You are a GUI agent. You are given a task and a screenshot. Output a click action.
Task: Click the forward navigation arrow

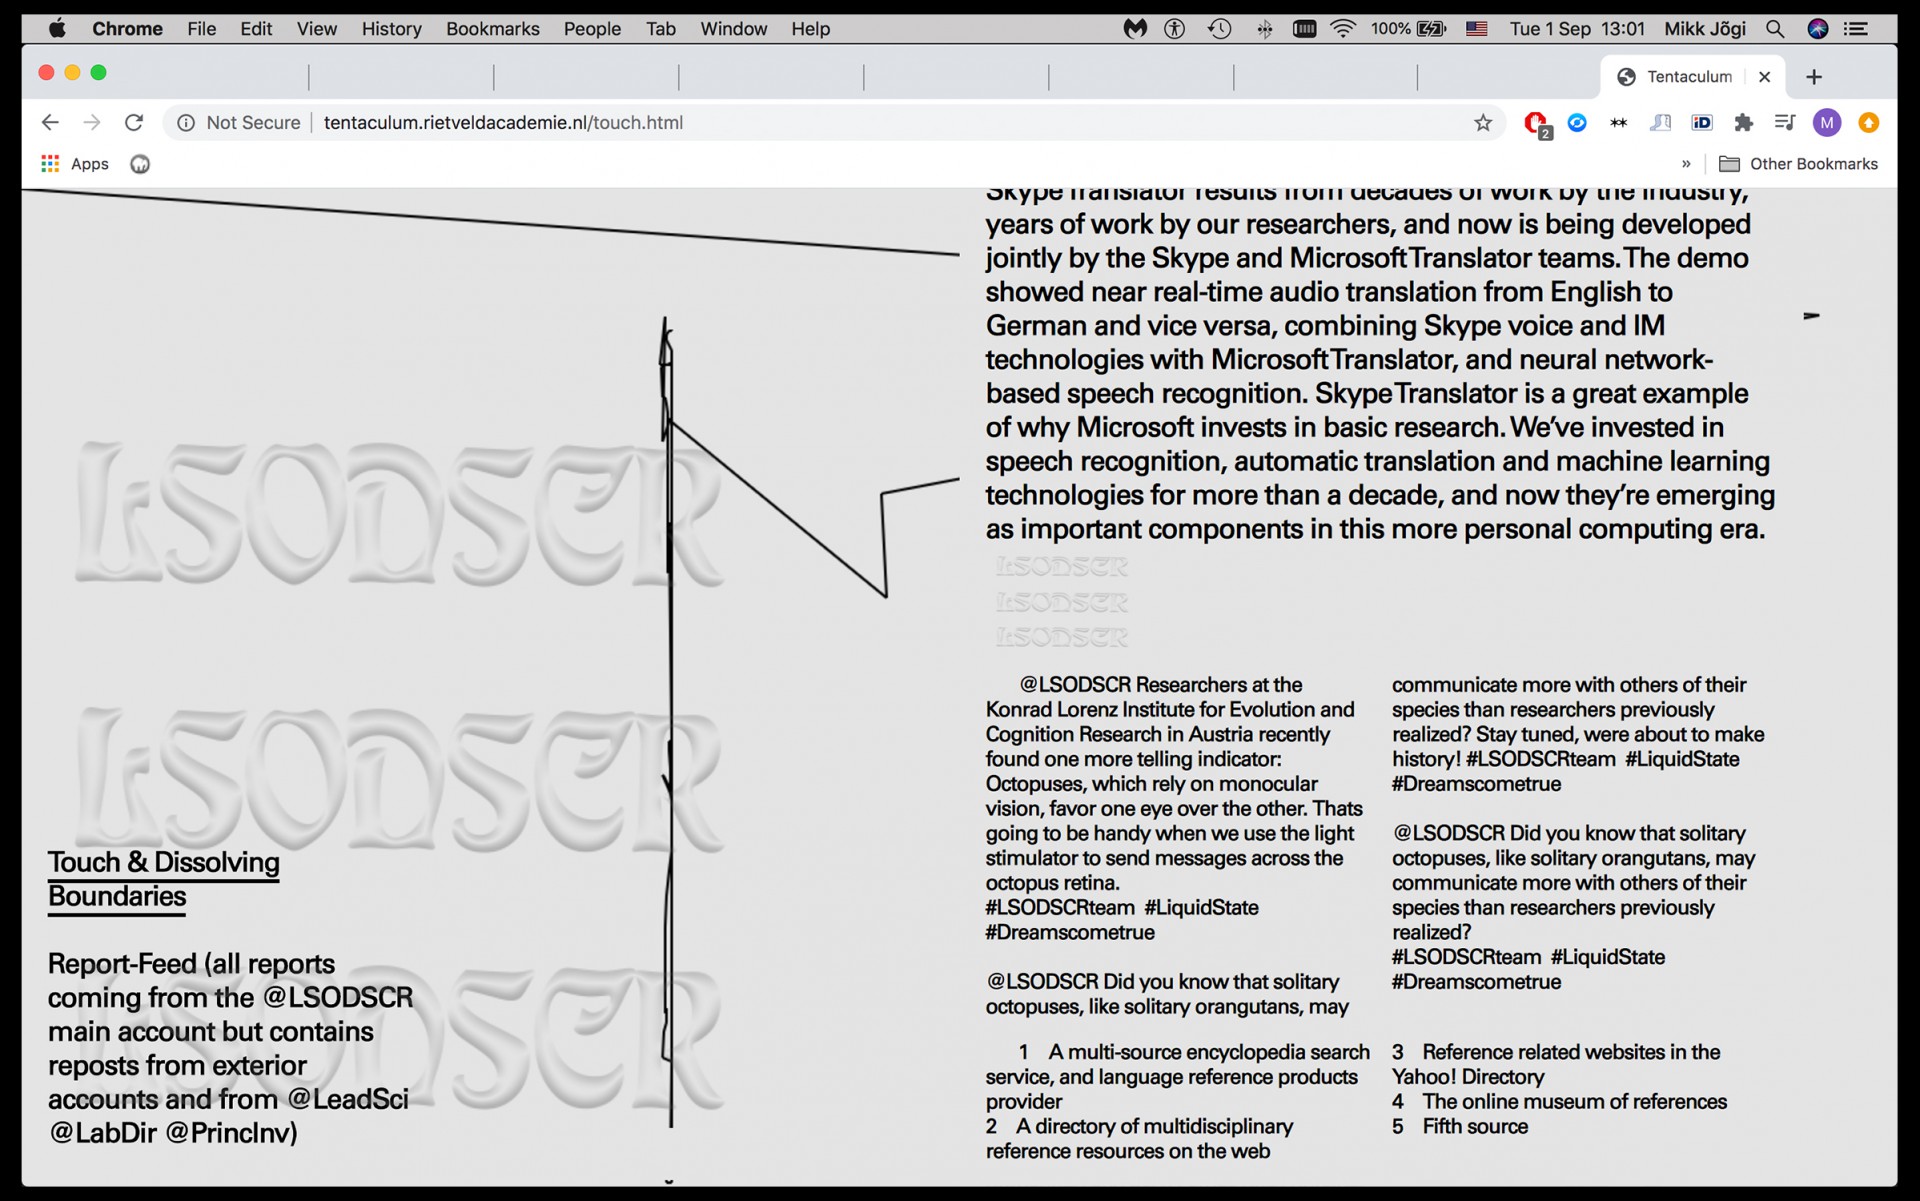[92, 122]
